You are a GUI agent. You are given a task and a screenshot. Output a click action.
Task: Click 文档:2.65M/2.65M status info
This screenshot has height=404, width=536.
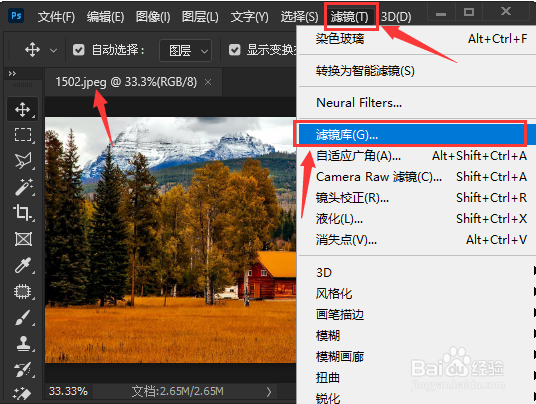[x=178, y=391]
